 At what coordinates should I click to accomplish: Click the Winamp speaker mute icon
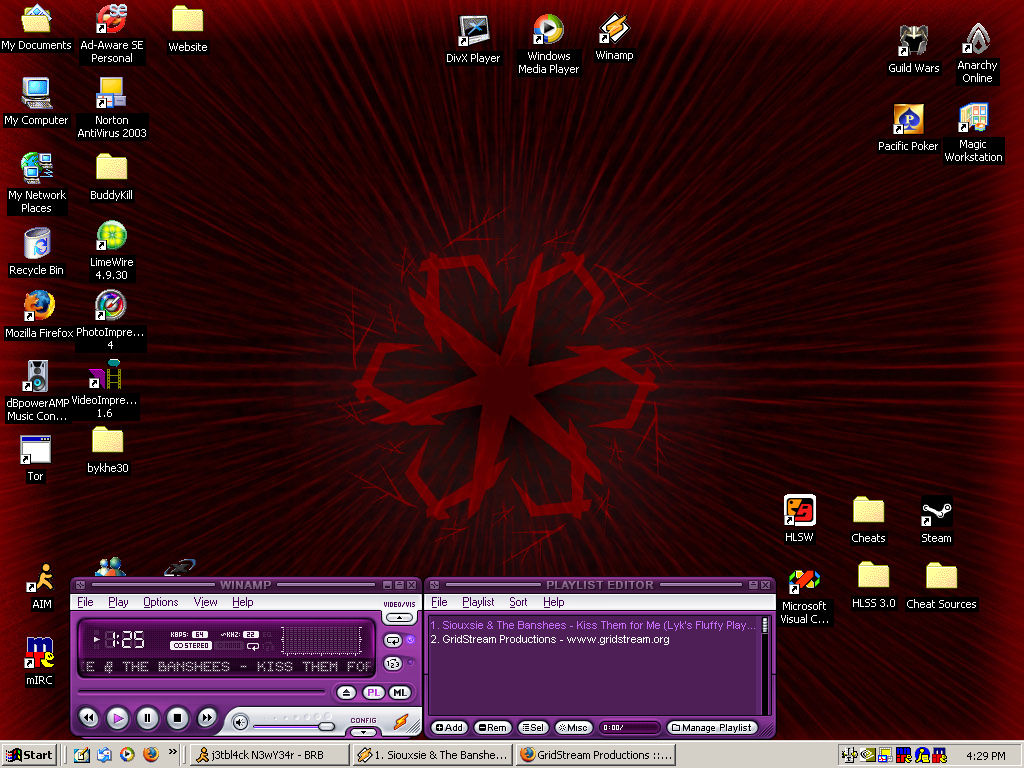tap(240, 721)
